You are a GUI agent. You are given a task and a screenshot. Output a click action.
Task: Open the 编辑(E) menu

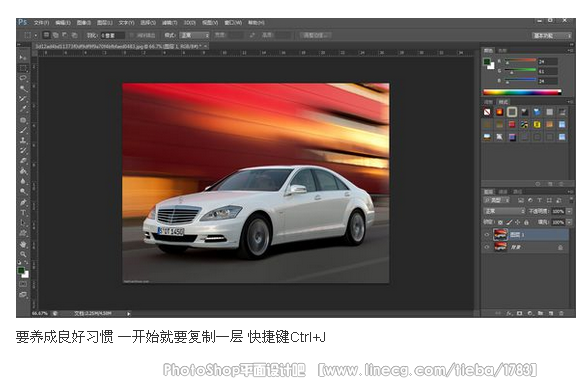[63, 23]
